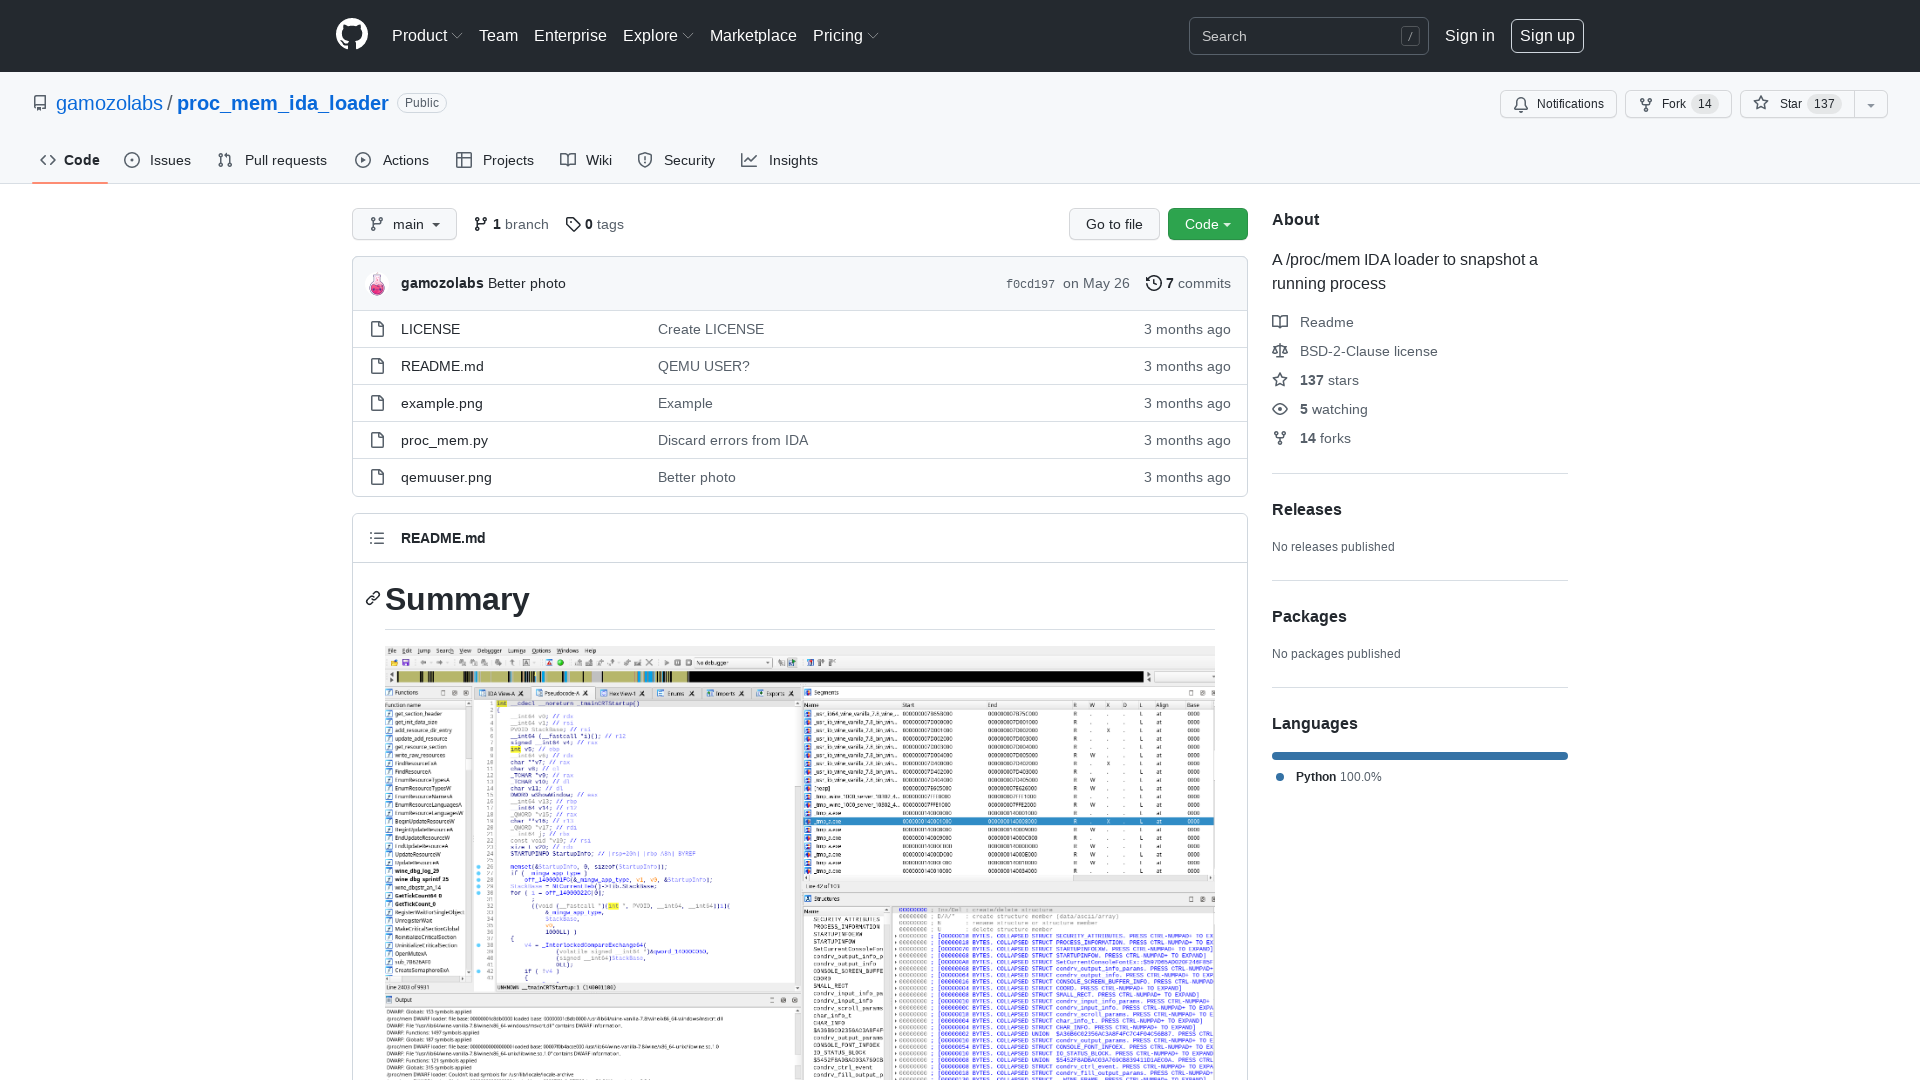Viewport: 1920px width, 1080px height.
Task: Open the GitHub homepage logo
Action: pos(352,35)
